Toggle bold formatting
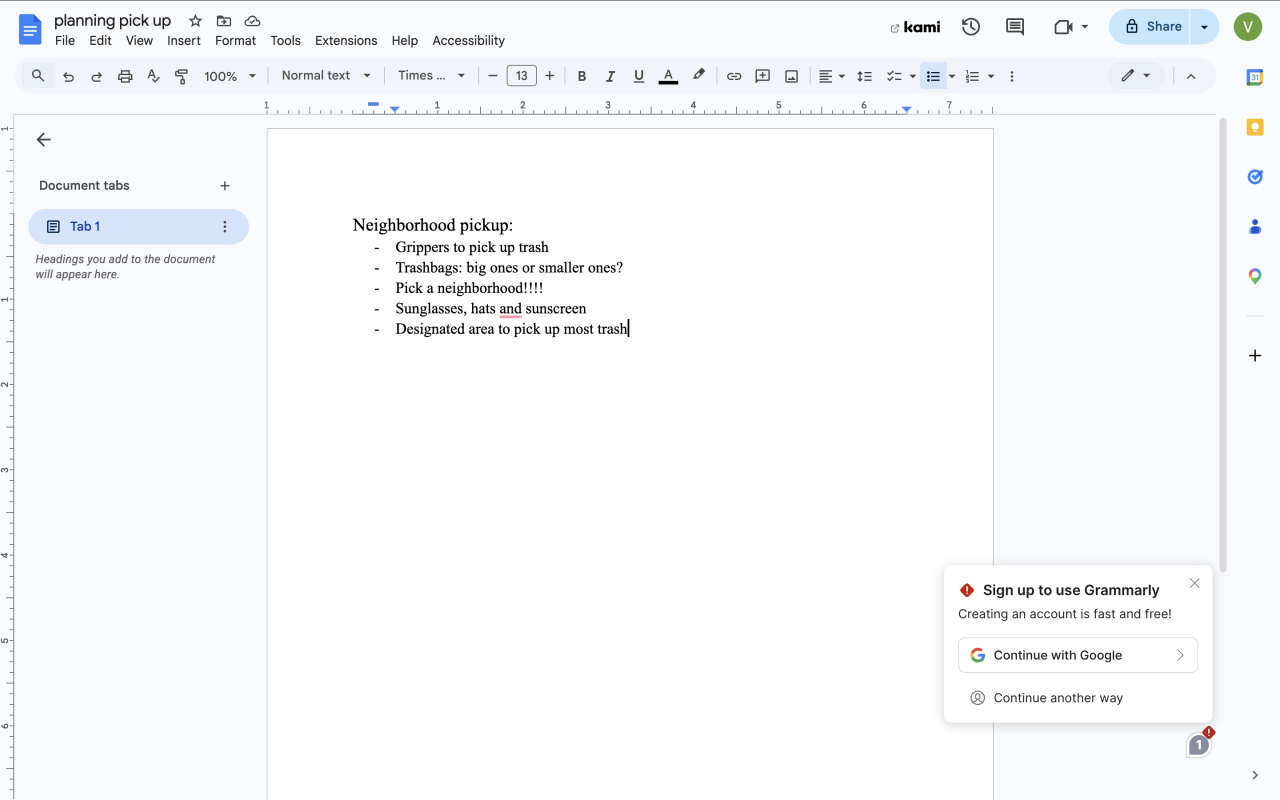 [x=581, y=76]
